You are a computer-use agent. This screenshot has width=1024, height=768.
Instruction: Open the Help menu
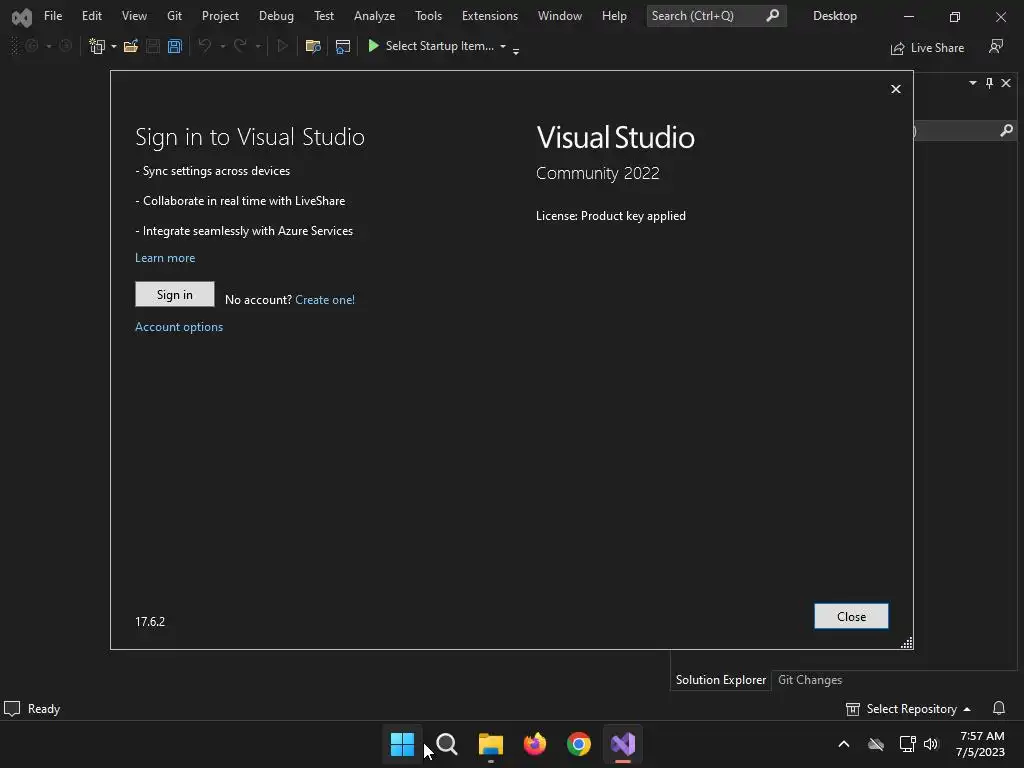pos(614,16)
